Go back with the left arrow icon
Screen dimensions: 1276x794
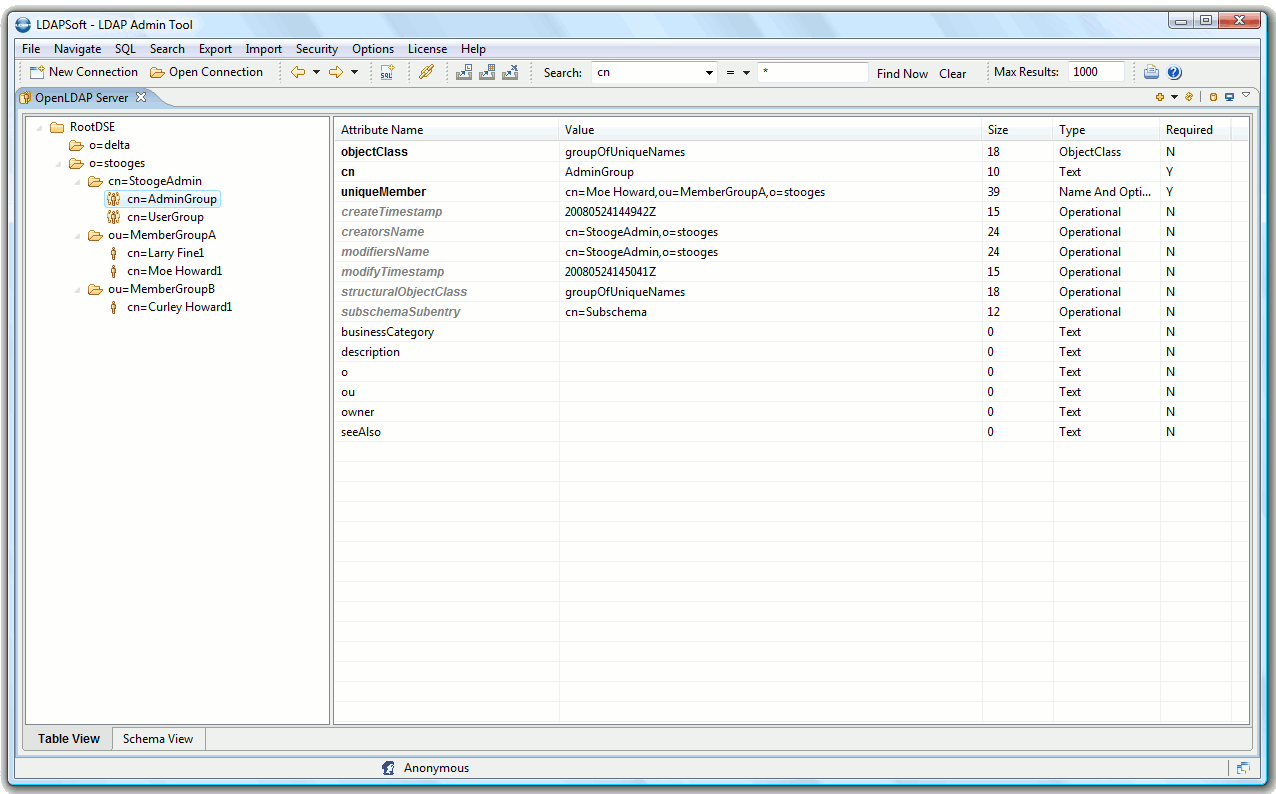pyautogui.click(x=298, y=72)
